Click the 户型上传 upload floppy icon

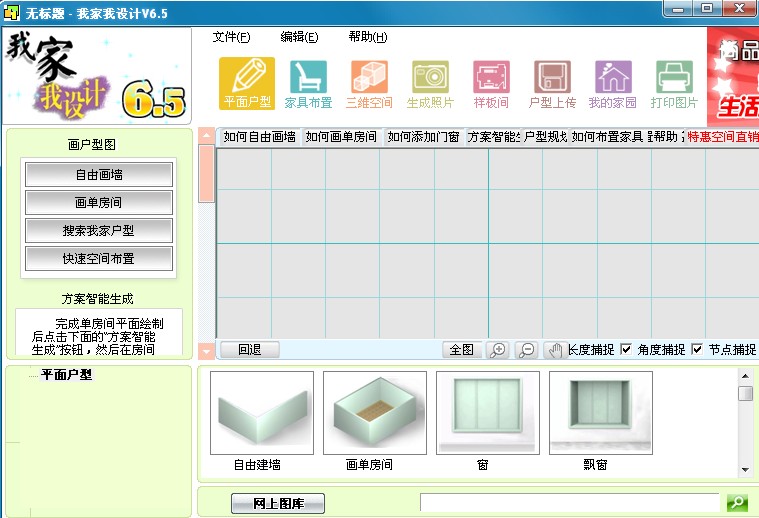[552, 83]
